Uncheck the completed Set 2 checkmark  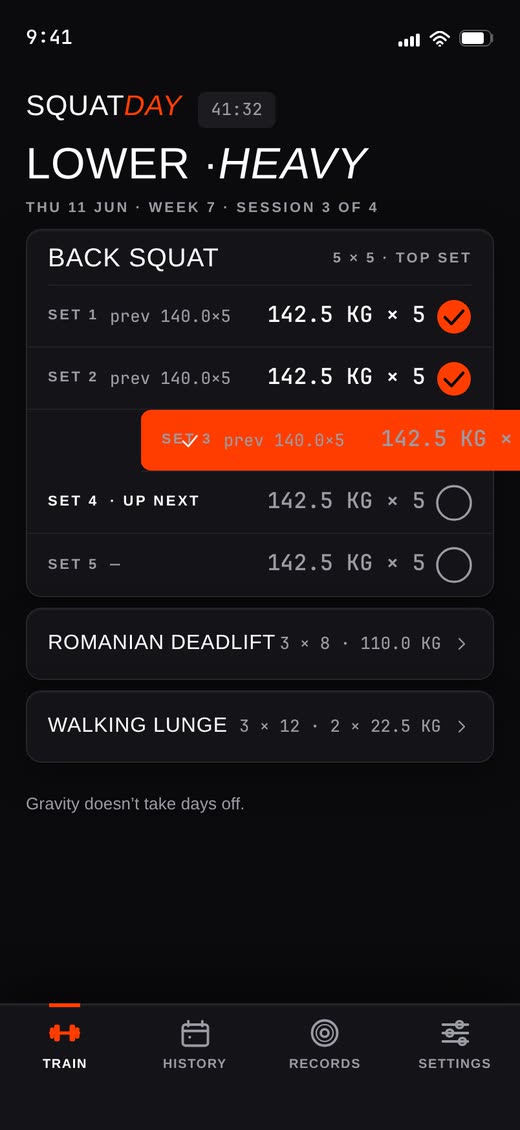point(454,378)
